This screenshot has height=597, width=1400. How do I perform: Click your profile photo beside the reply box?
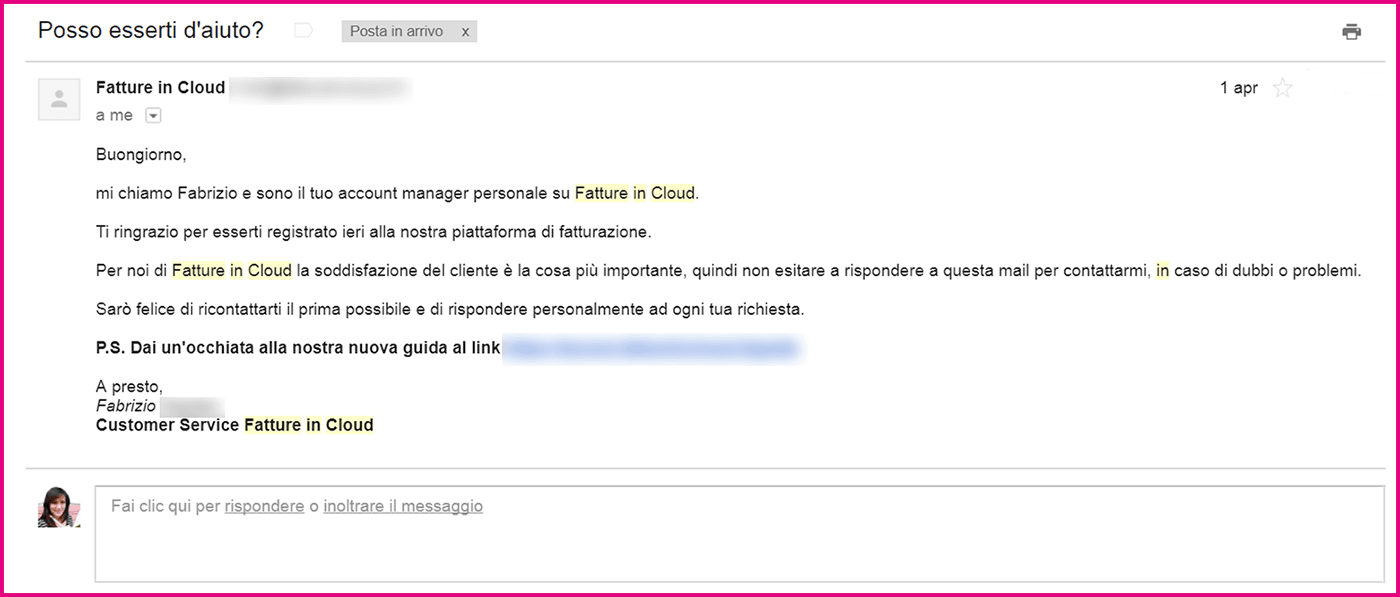(58, 509)
